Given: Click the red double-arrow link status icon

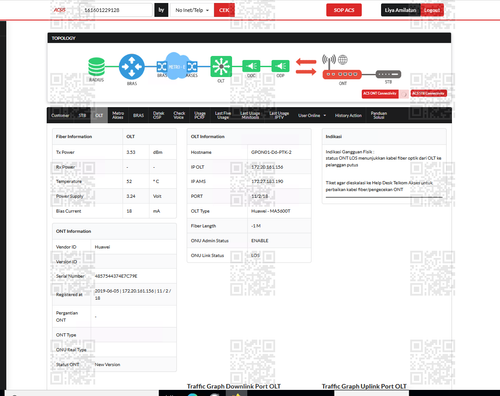Looking at the screenshot, I should 306,67.
